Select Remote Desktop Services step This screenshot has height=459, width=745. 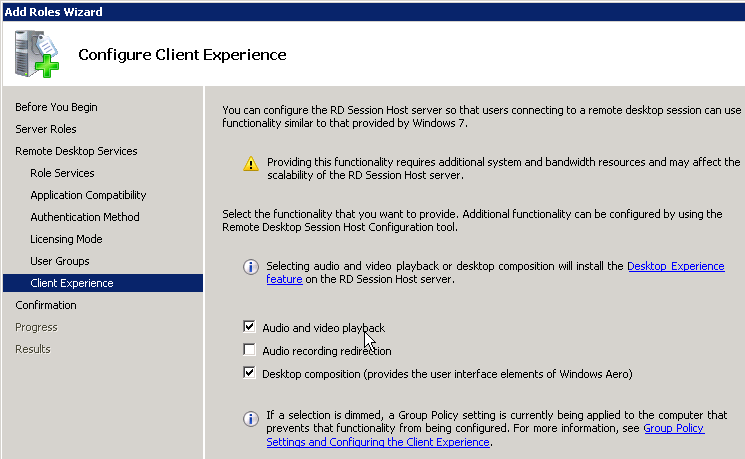click(x=76, y=151)
